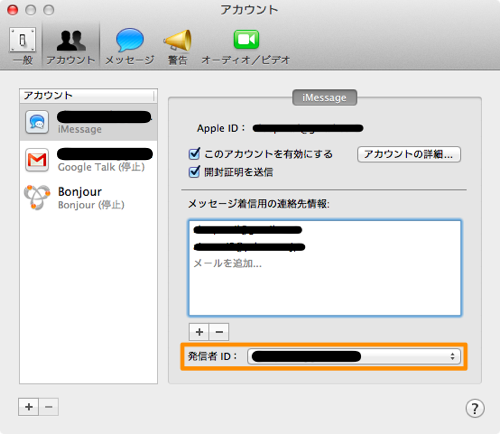Image resolution: width=500 pixels, height=434 pixels.
Task: Open the メッセージ preferences pane
Action: (x=130, y=46)
